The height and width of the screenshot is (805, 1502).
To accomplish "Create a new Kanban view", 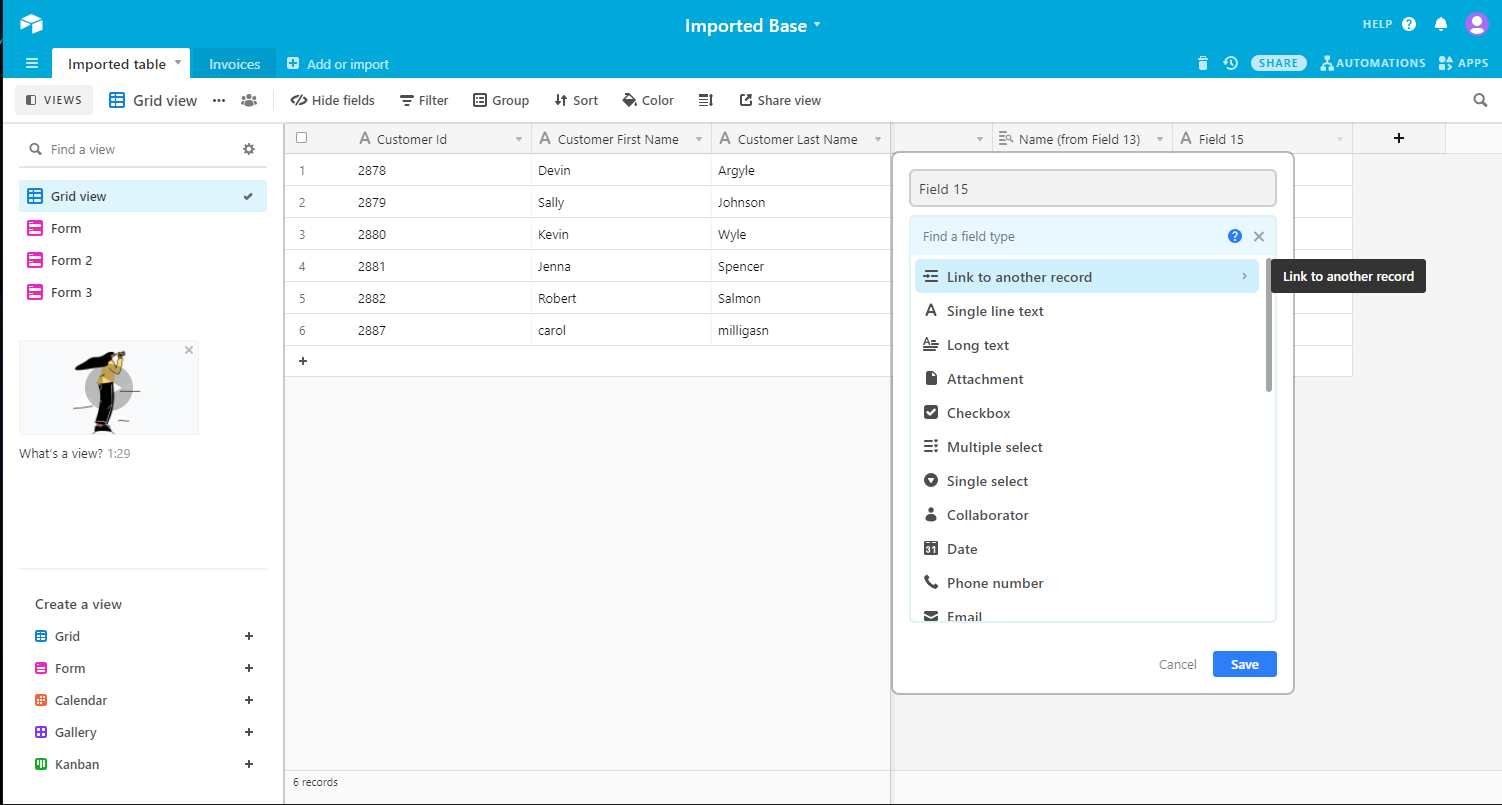I will click(143, 764).
